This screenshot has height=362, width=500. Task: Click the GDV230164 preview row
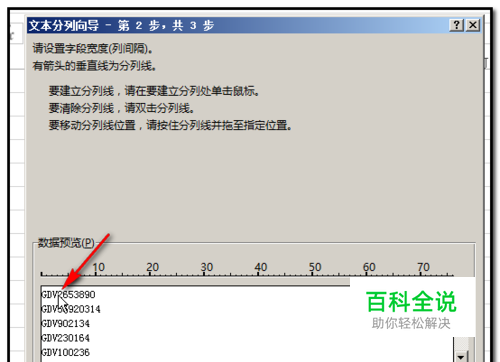(65, 338)
